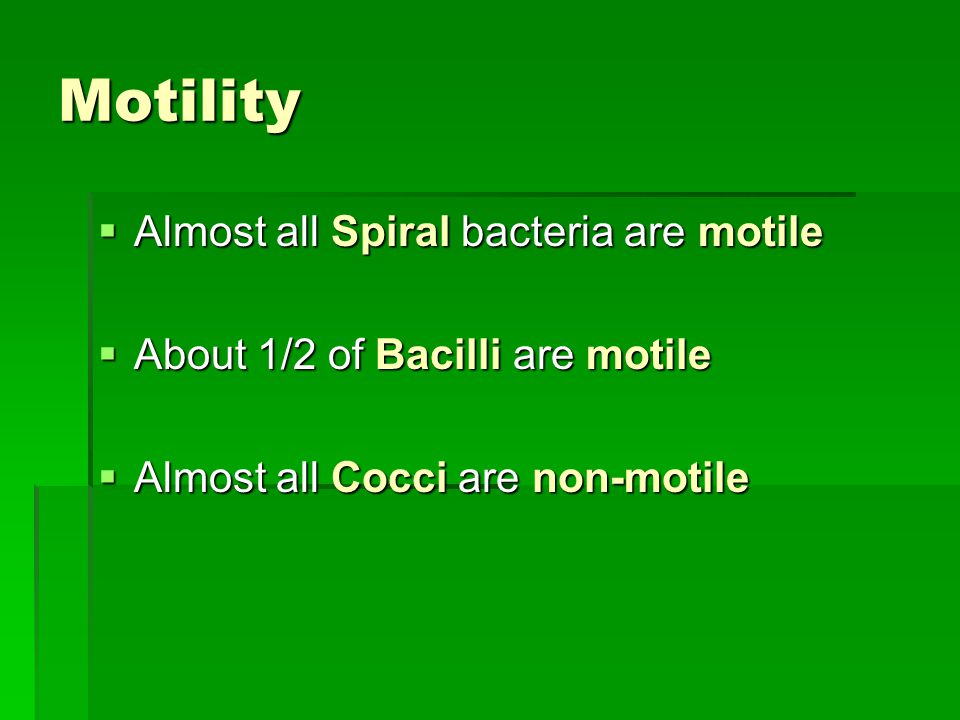960x720 pixels.
Task: Click Almost in the Spiral bullet line
Action: (200, 231)
